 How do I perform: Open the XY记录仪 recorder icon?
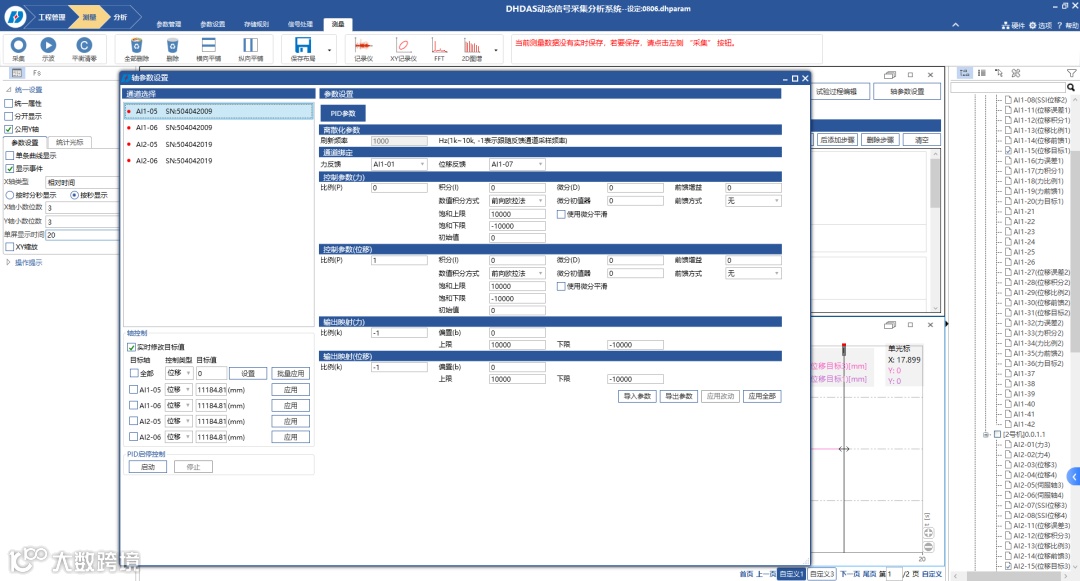click(x=403, y=45)
